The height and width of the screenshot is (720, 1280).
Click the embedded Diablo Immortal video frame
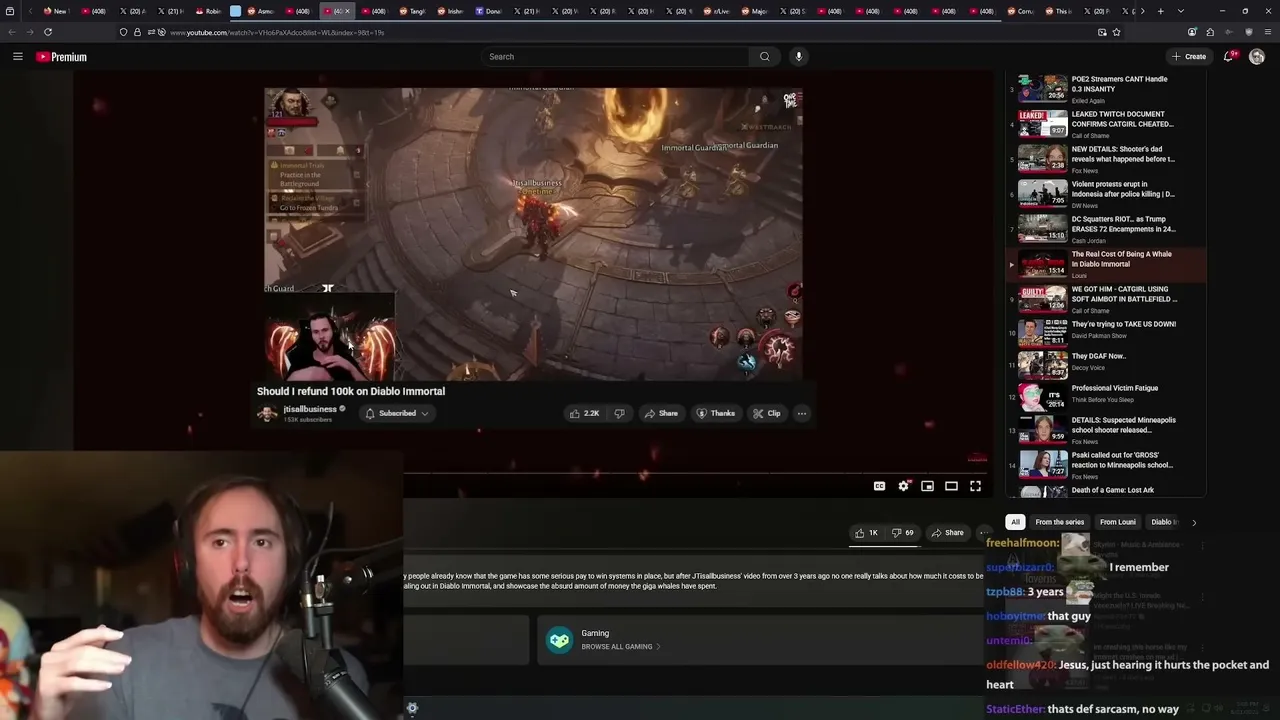tap(533, 234)
